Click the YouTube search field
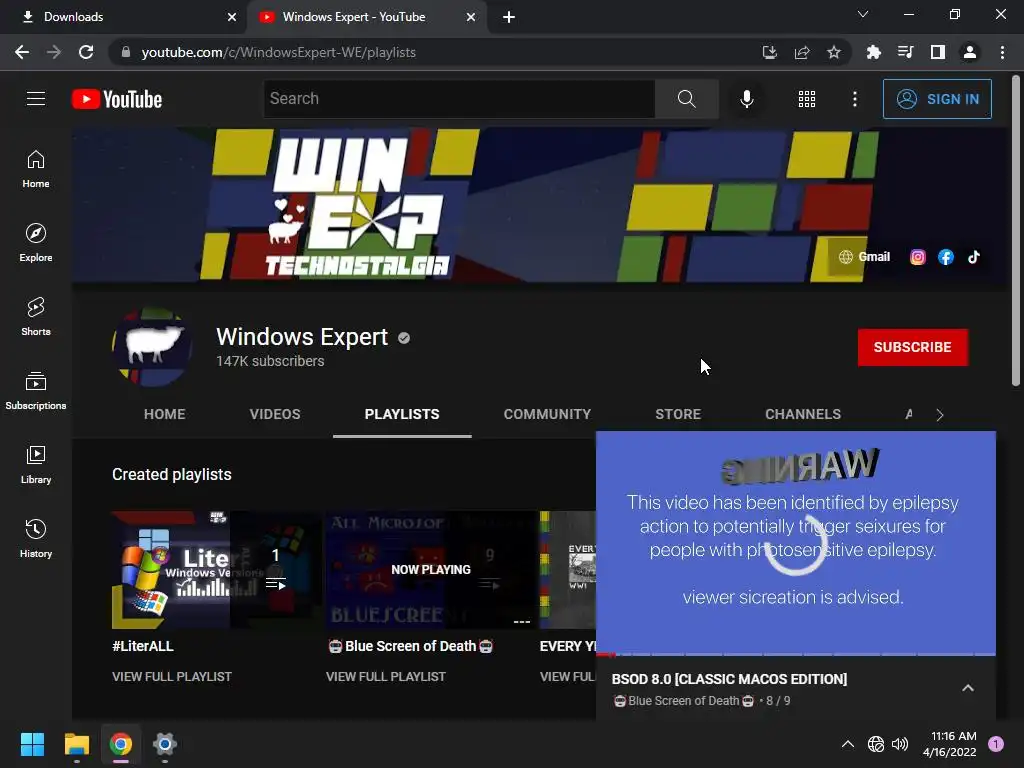This screenshot has width=1024, height=768. coord(459,99)
